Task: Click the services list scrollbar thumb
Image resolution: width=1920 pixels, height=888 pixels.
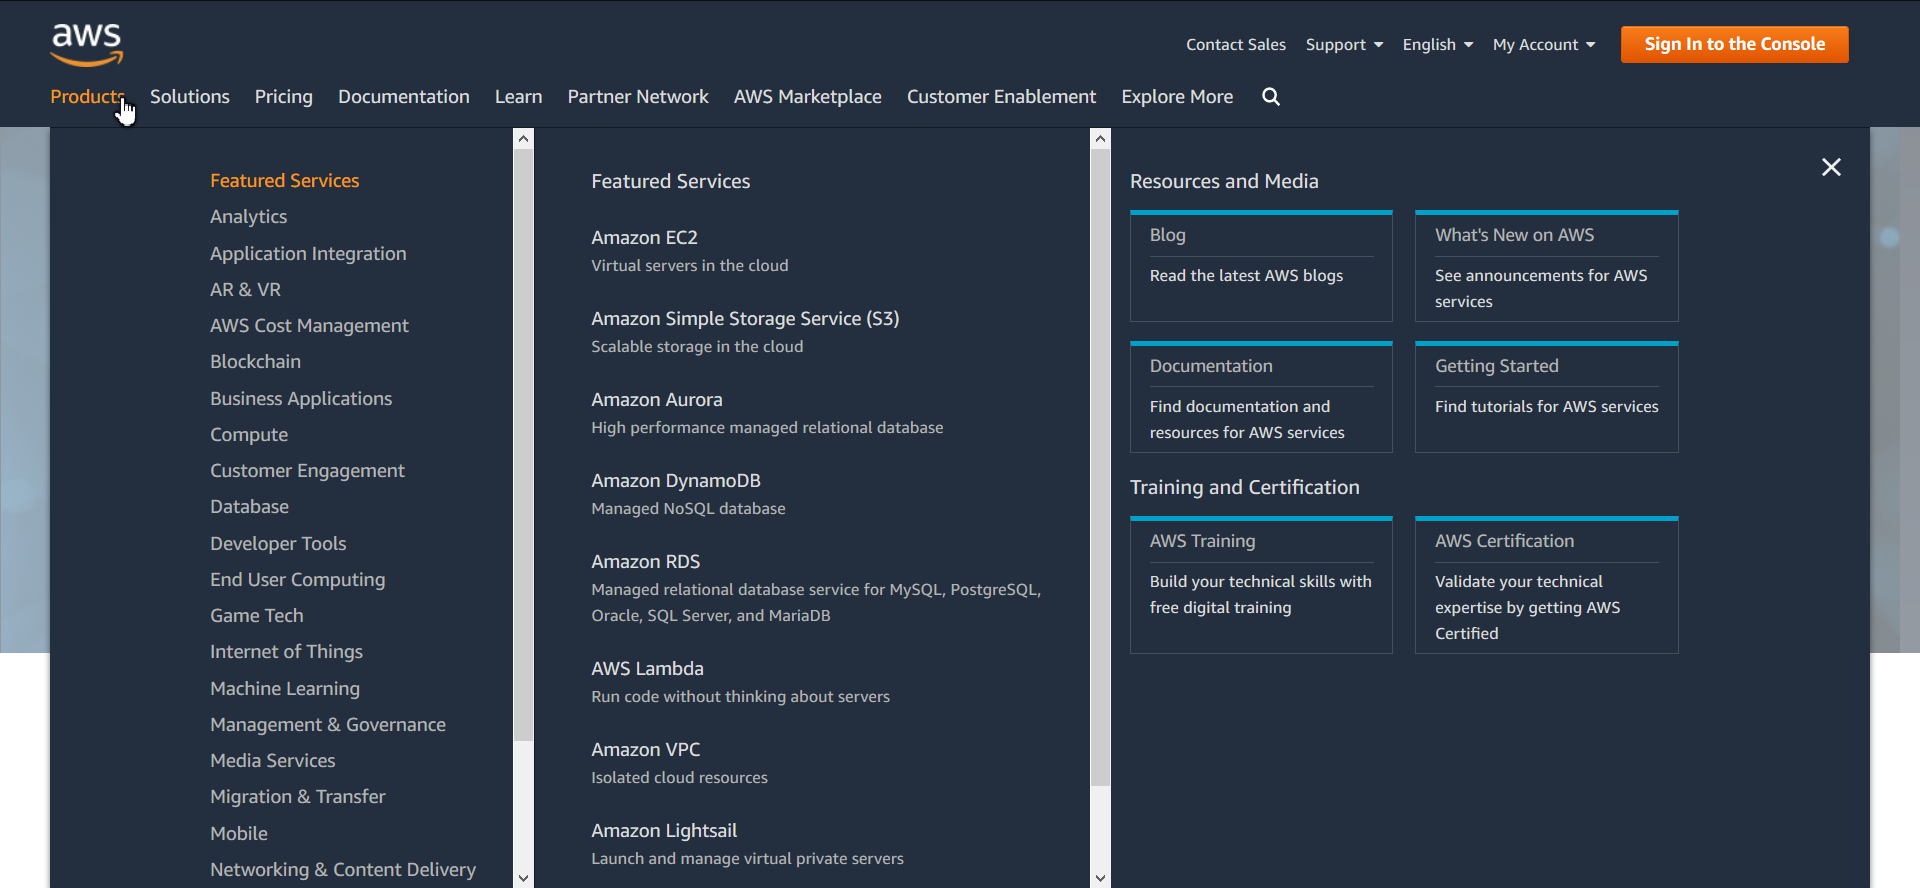Action: [1100, 468]
